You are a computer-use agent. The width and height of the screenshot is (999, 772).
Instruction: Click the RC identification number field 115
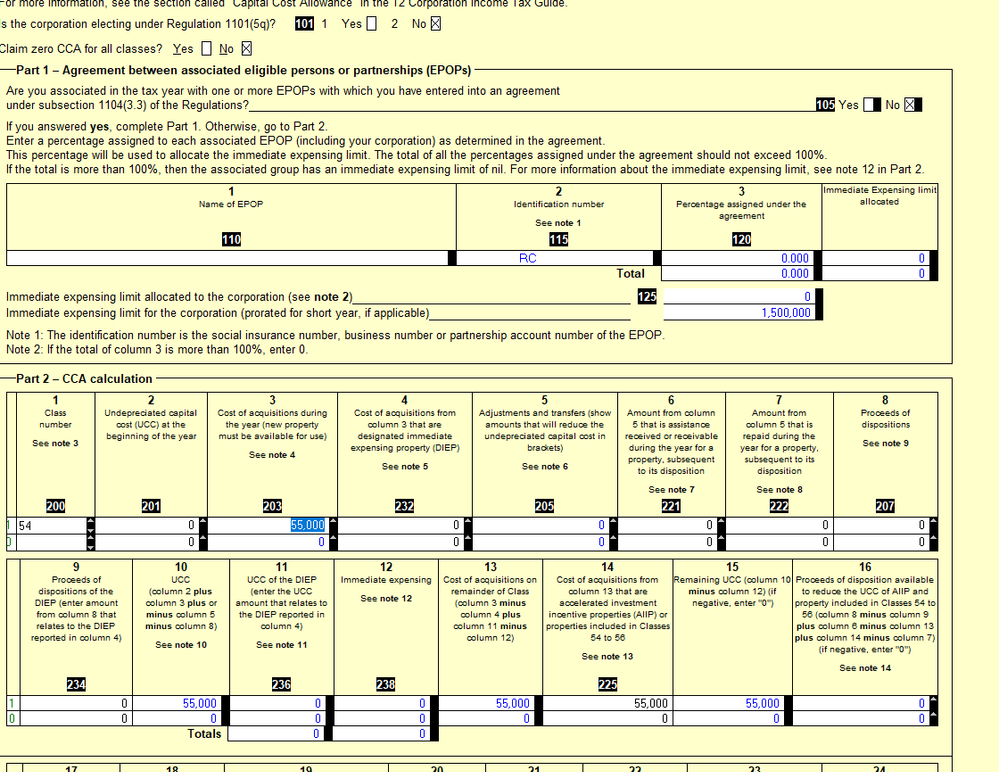point(555,258)
